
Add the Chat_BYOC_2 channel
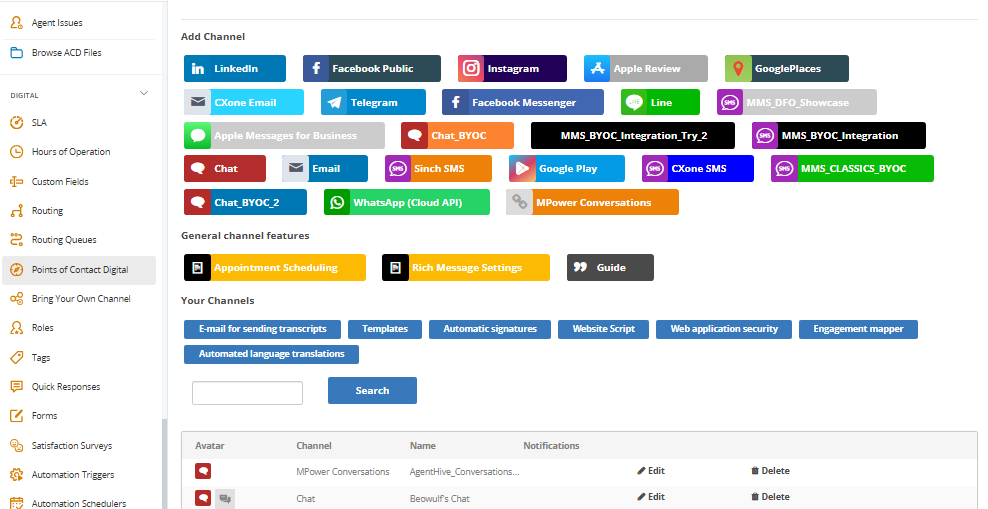(245, 202)
